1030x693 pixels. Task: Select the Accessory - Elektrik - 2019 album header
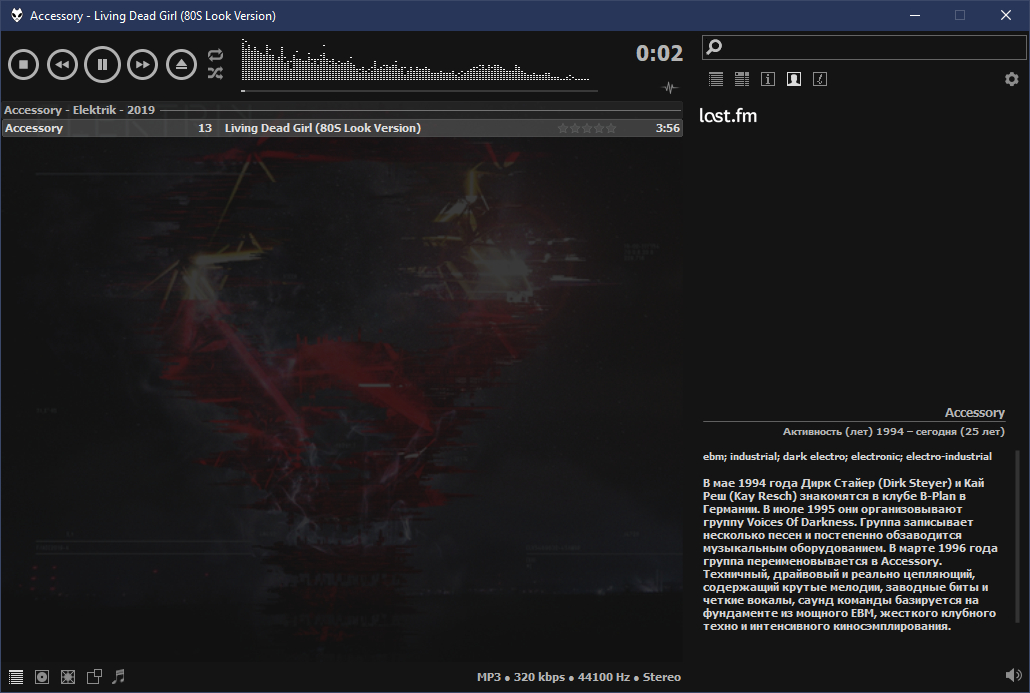342,110
